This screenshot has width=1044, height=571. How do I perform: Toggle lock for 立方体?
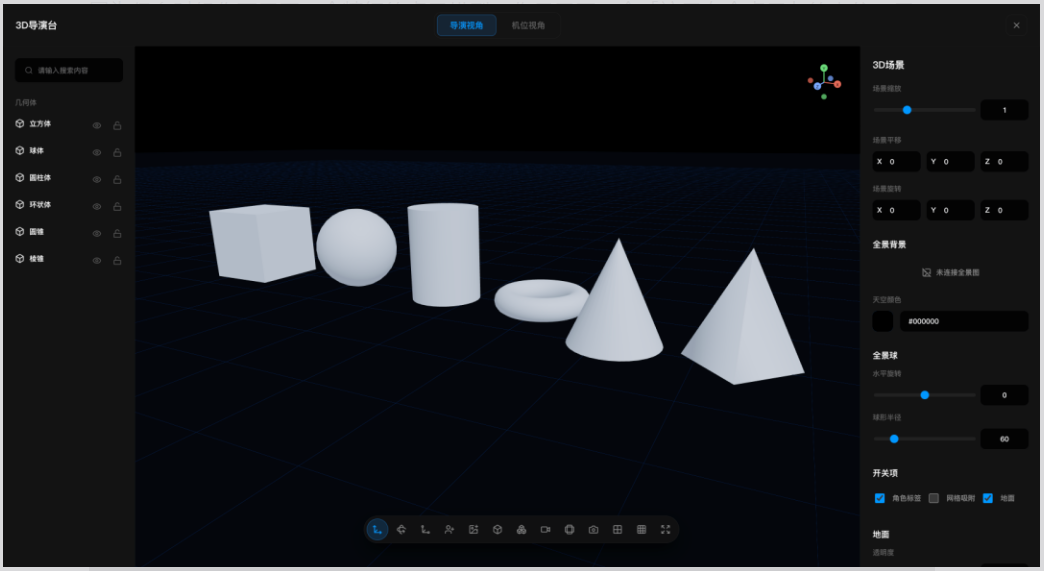(117, 125)
